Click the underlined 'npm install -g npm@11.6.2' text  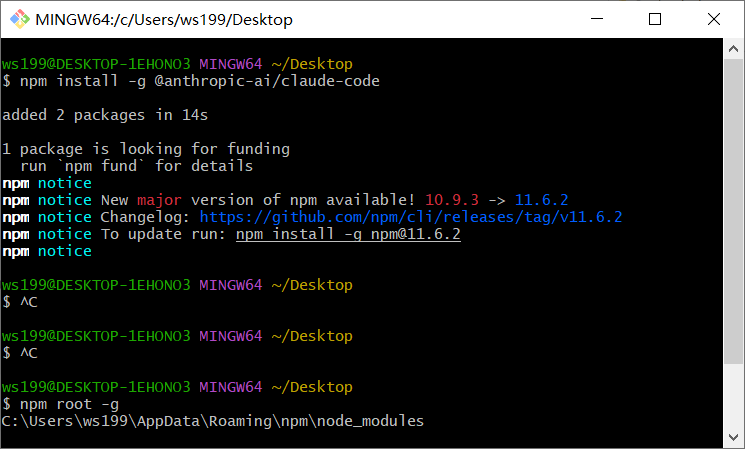(x=348, y=234)
